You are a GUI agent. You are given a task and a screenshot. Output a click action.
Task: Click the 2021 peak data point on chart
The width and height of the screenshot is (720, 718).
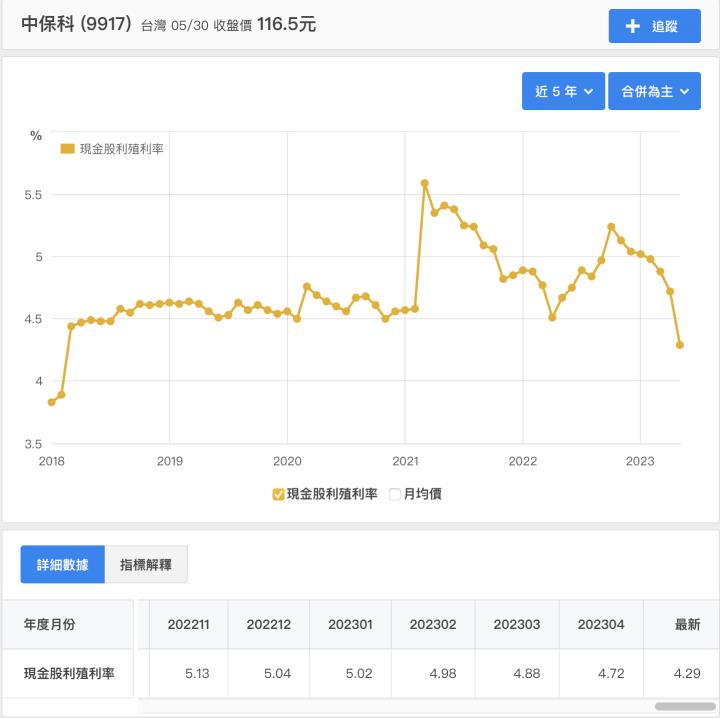(425, 183)
